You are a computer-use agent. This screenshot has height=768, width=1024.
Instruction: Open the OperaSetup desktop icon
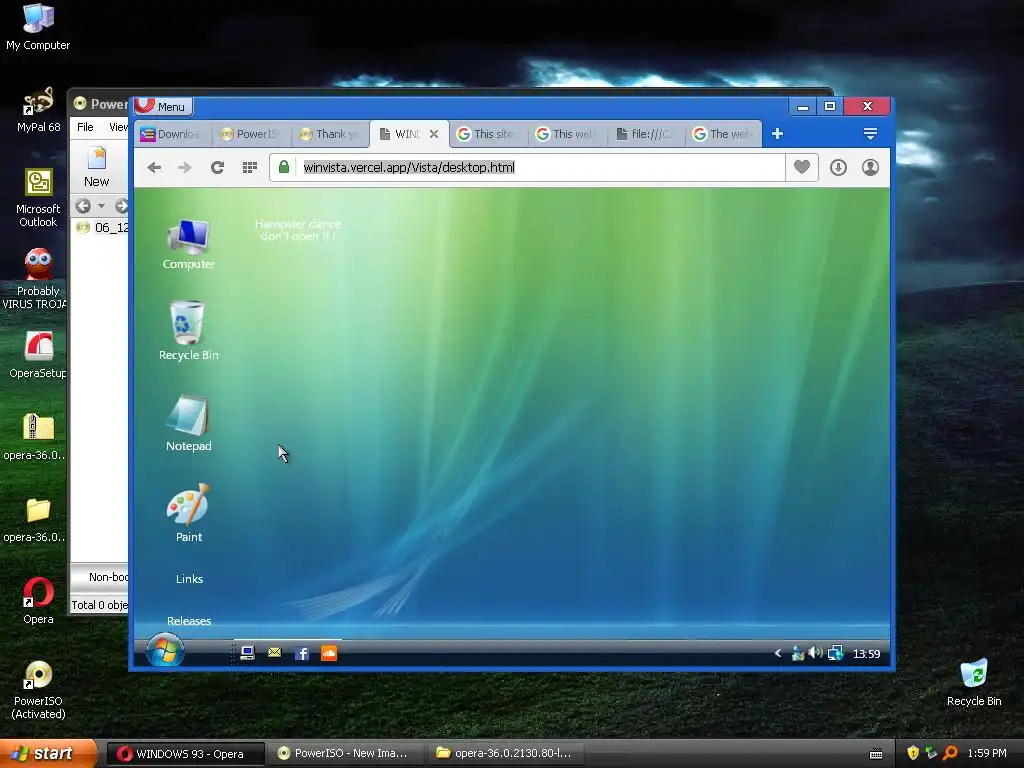click(38, 355)
